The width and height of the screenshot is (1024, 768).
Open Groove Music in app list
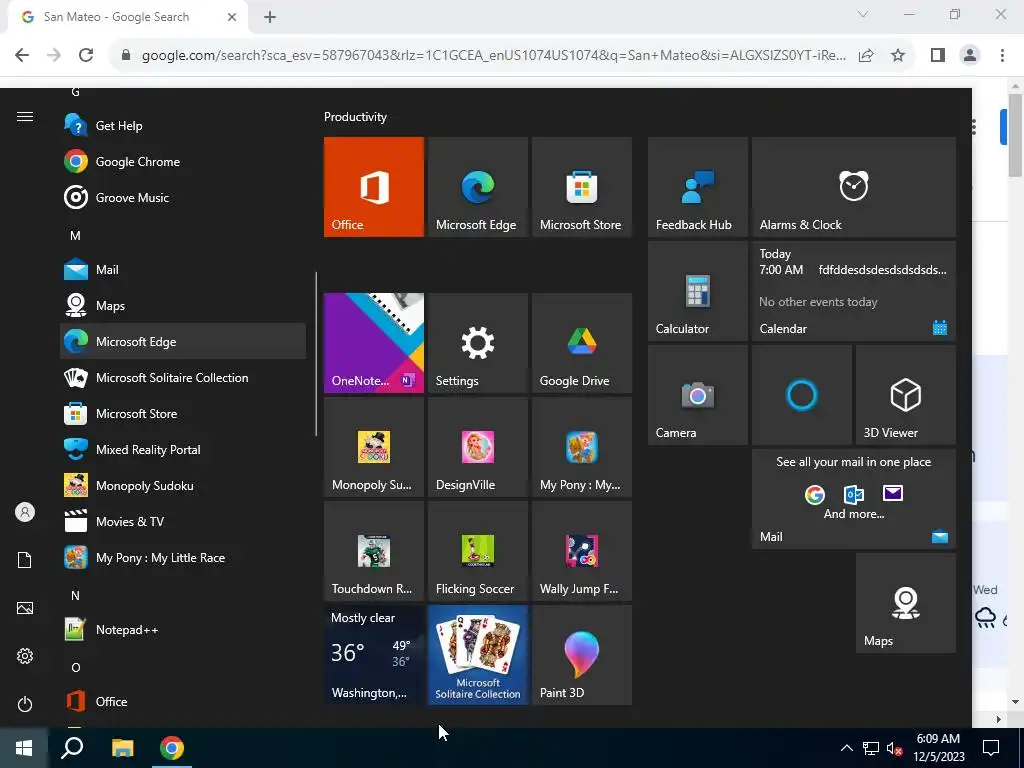pyautogui.click(x=183, y=197)
